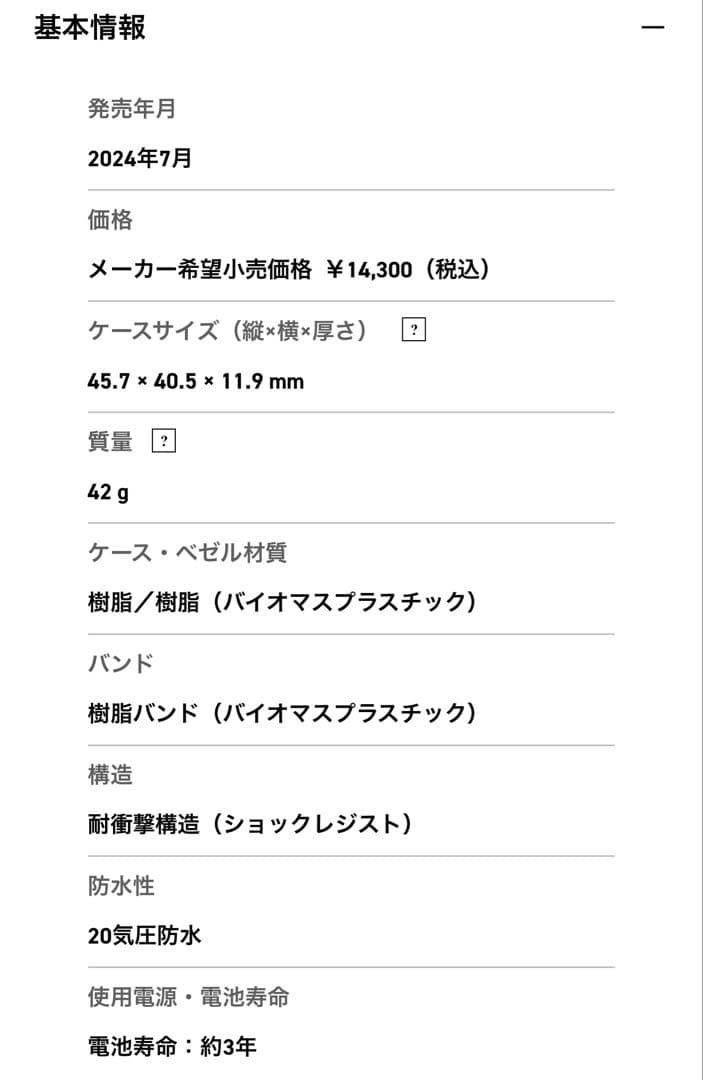Click the 価格 label

[110, 220]
